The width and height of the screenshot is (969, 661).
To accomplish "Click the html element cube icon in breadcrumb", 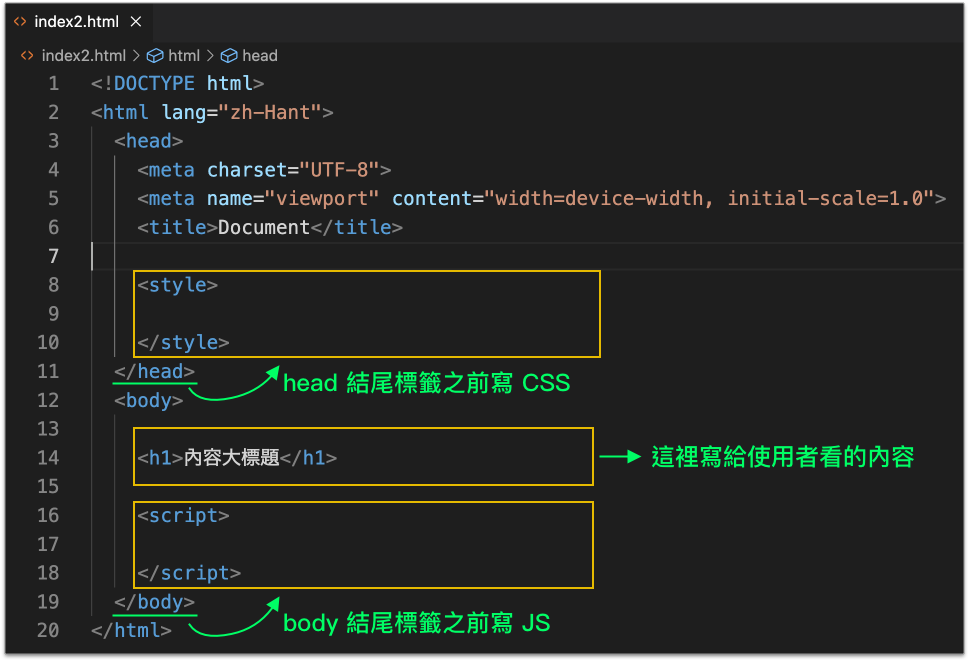I will [x=155, y=56].
